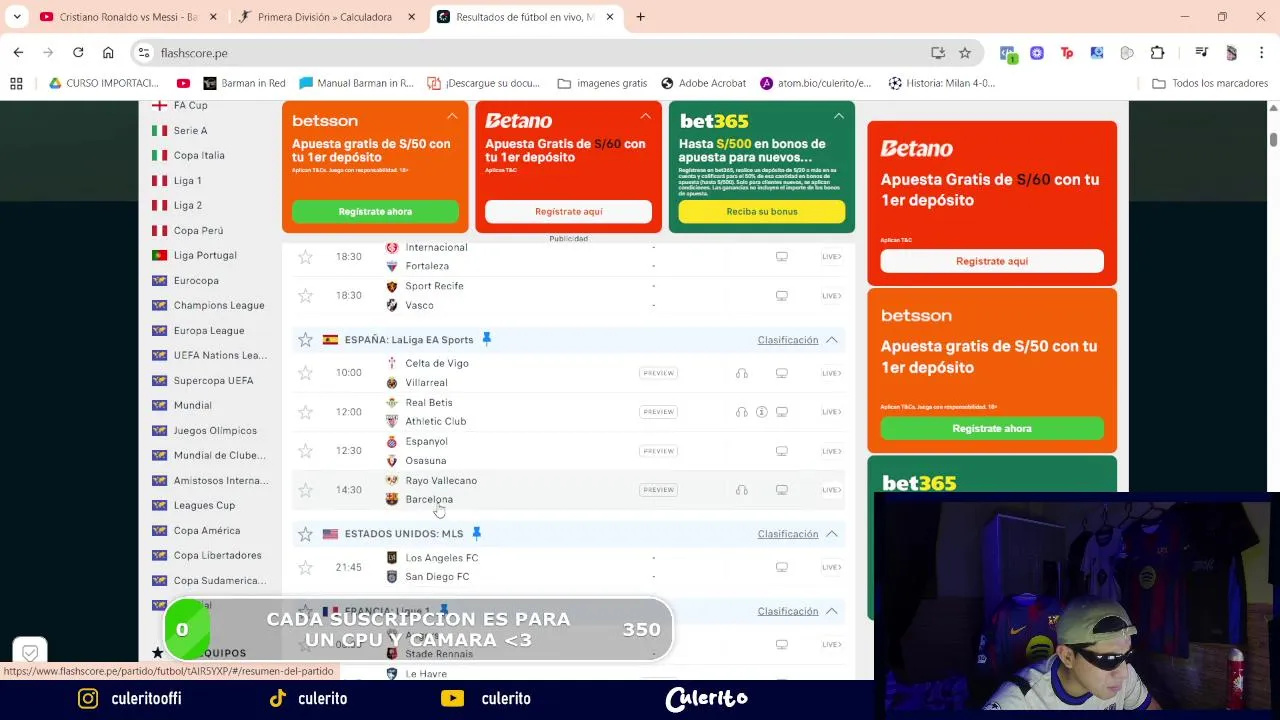Open the imagenes gratis bookmarks folder
This screenshot has height=720, width=1280.
[x=602, y=83]
